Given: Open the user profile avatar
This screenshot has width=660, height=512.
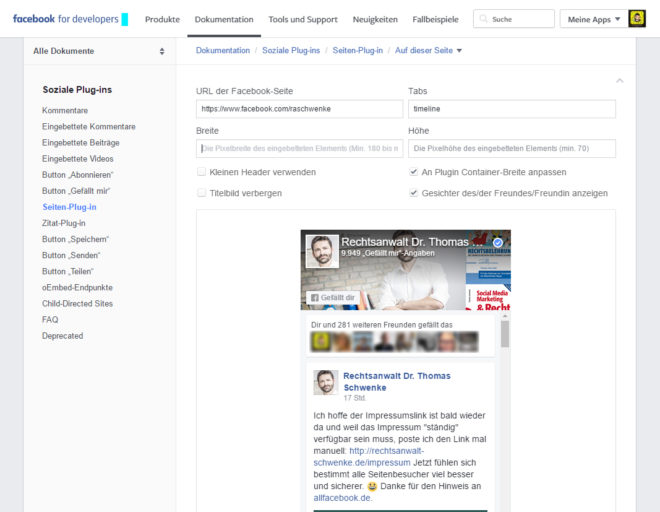Looking at the screenshot, I should point(637,19).
